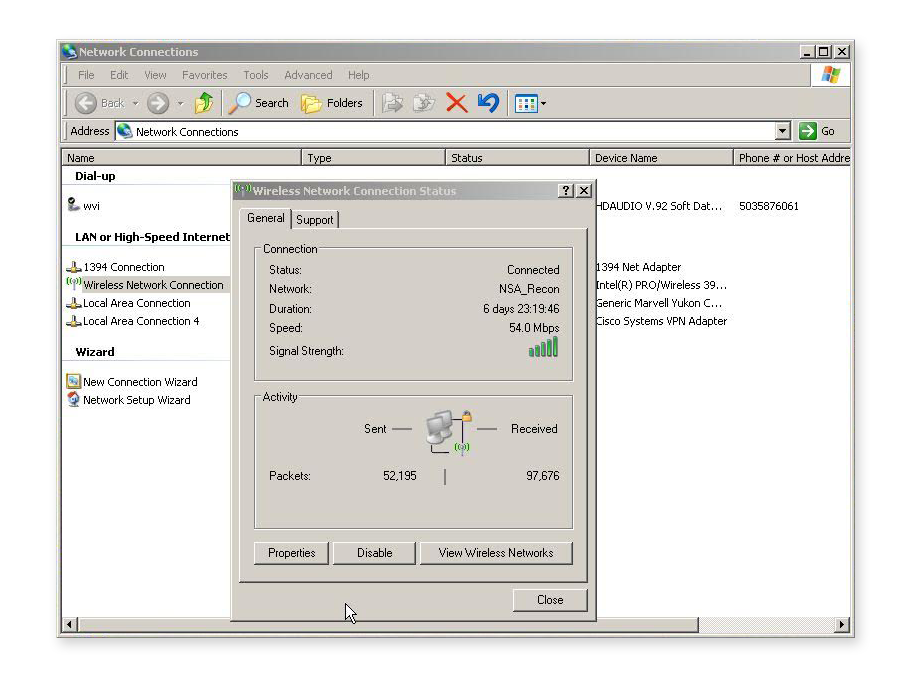Click the Undo arrow icon in toolbar
Image resolution: width=910 pixels, height=692 pixels.
coord(487,102)
